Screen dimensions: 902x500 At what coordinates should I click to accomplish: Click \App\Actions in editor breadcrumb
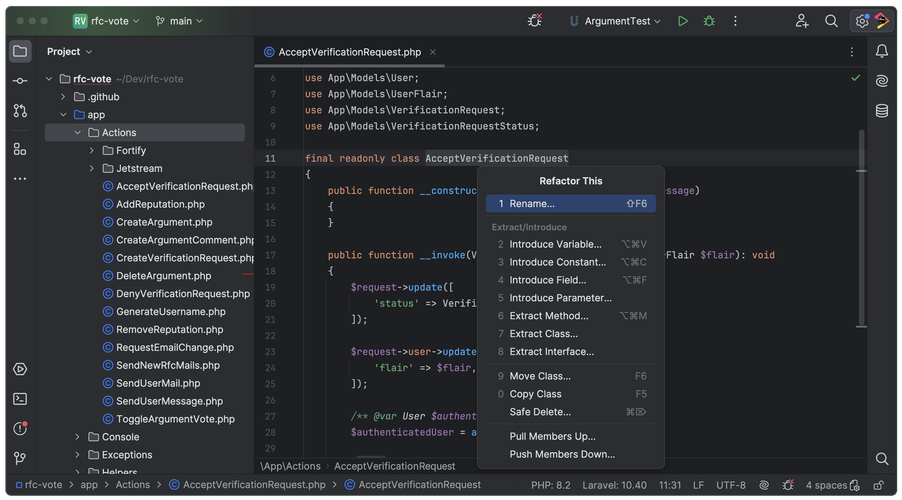point(291,466)
